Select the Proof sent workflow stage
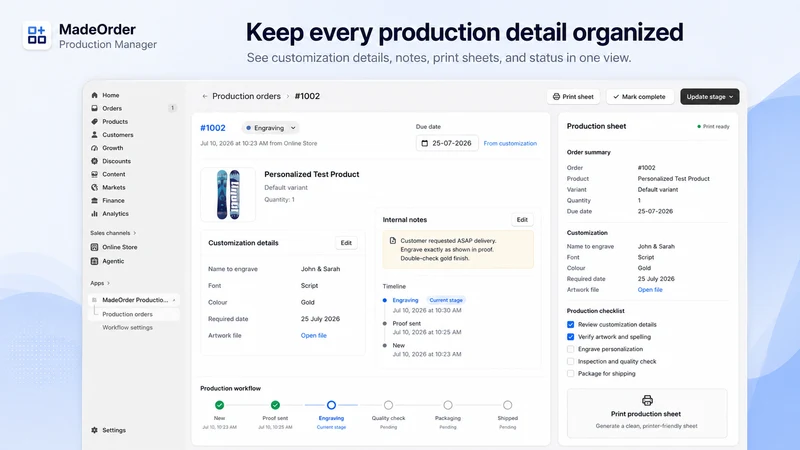Screen dimensions: 800x450 tap(275, 405)
